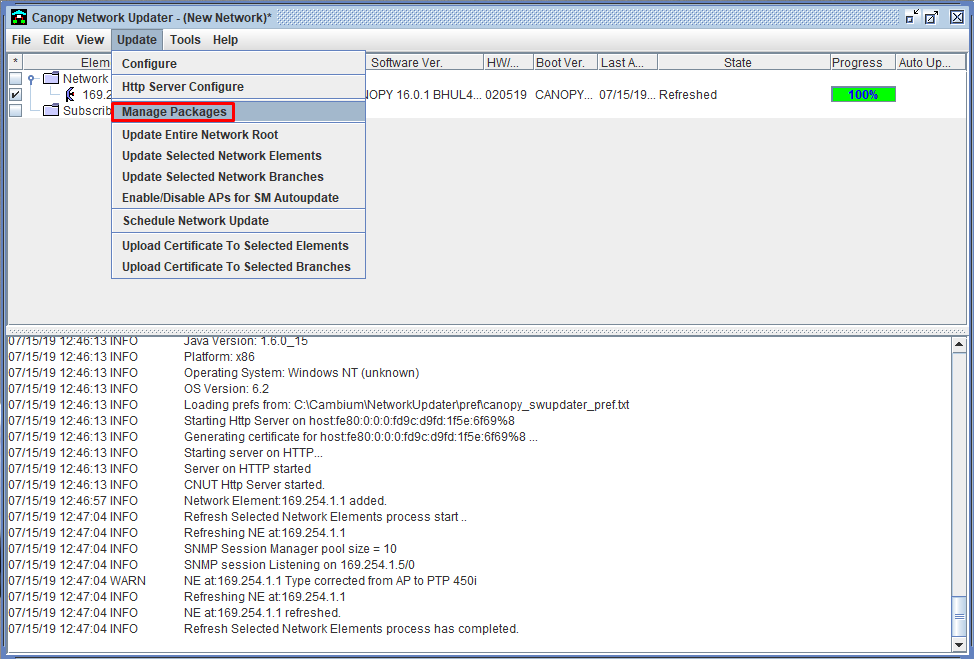Toggle the Subscriber group checkbox
This screenshot has height=659, width=974.
click(x=16, y=111)
